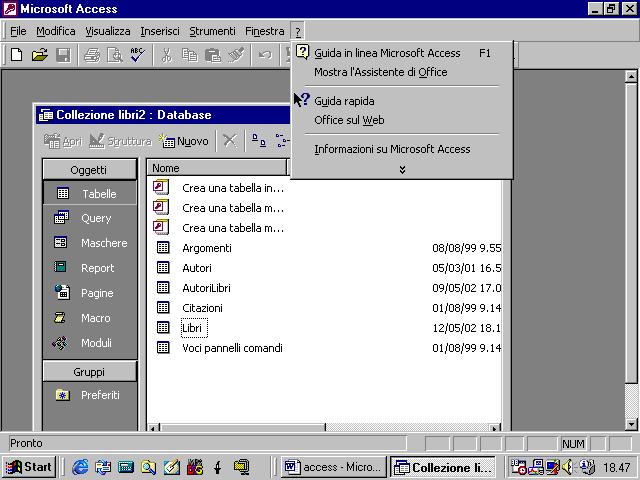Select the Moduli object type
Screen dimensions: 640x480
tap(90, 343)
